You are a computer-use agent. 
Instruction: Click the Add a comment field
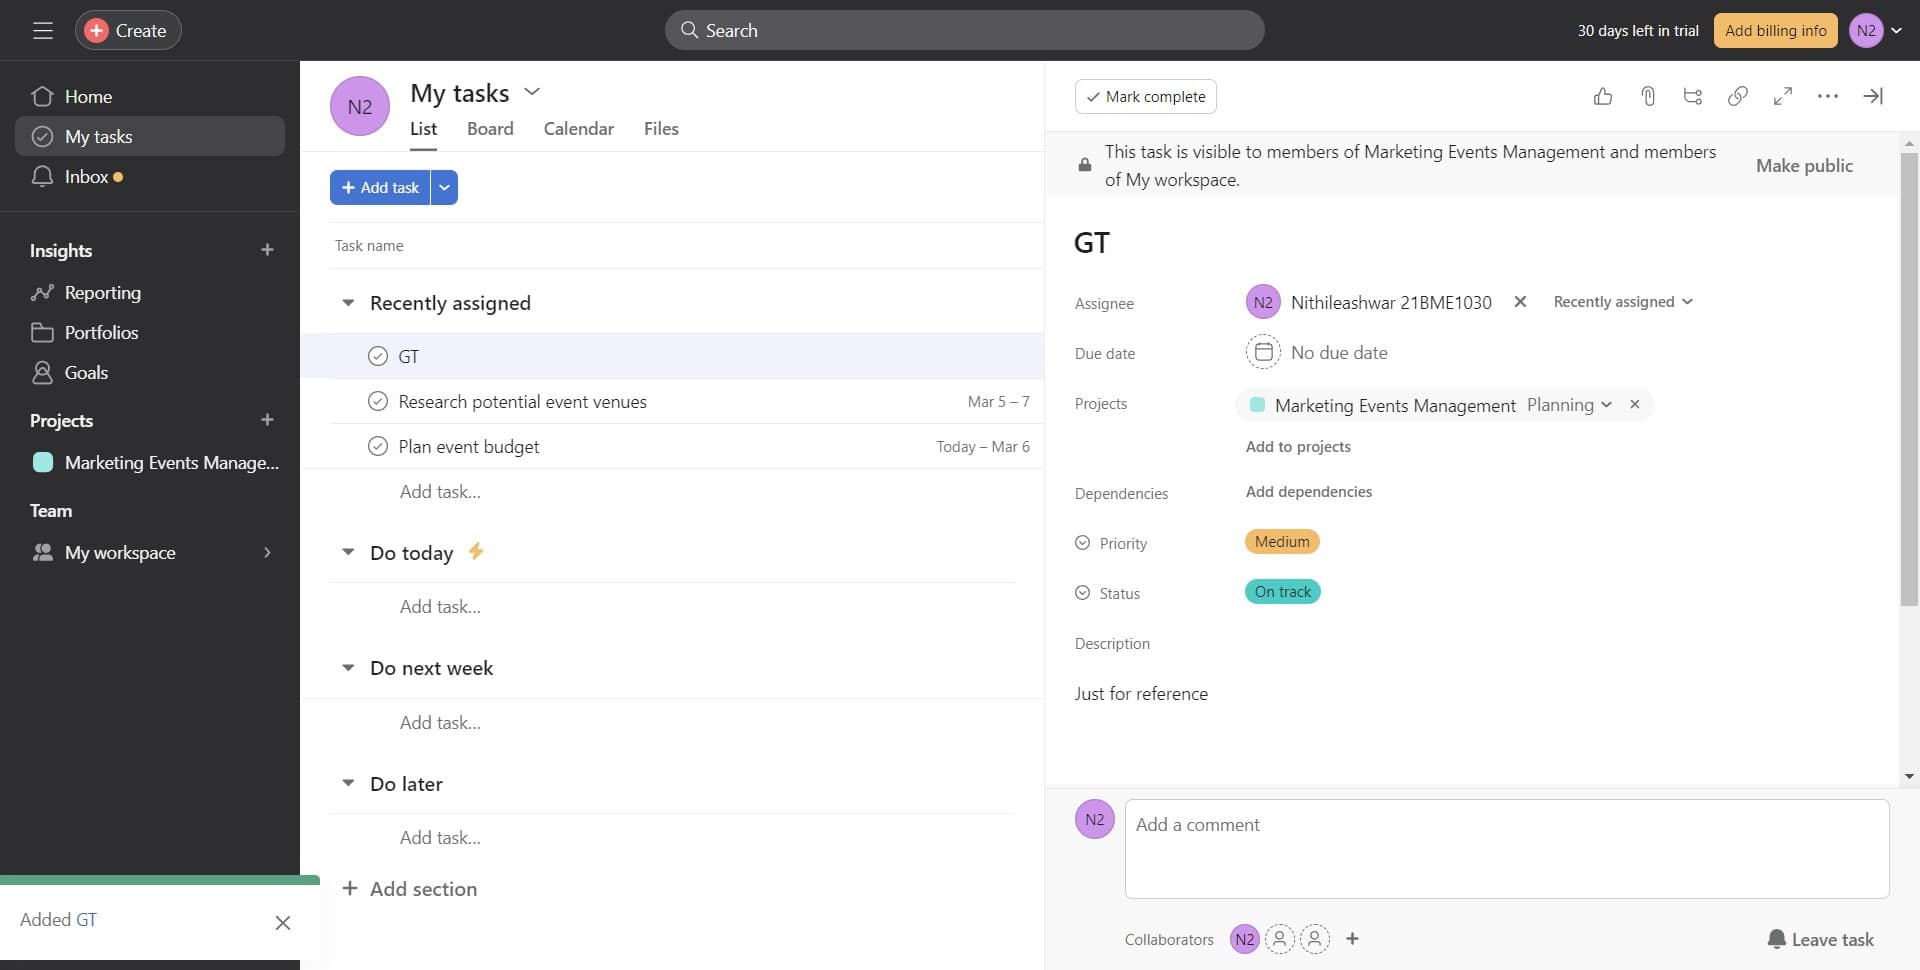coord(1506,848)
